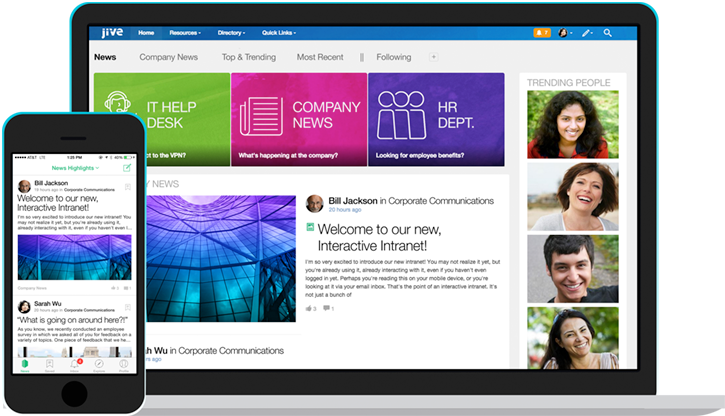Select the News tab in phone bottom bar
Image resolution: width=725 pixels, height=416 pixels.
point(25,365)
